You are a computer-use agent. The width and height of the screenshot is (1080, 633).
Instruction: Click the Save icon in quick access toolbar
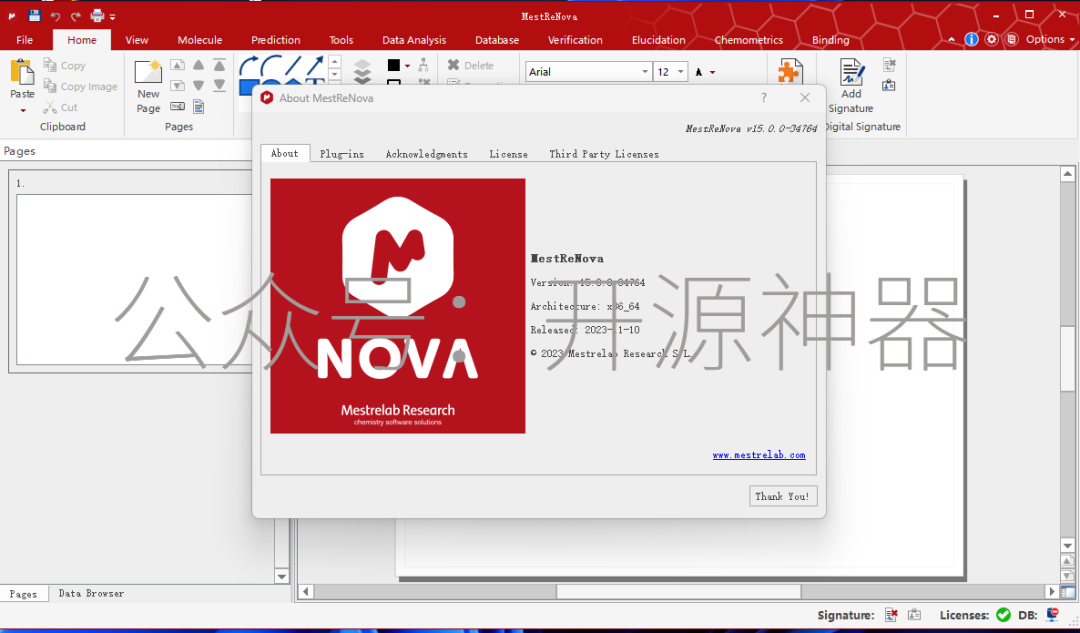[x=34, y=16]
